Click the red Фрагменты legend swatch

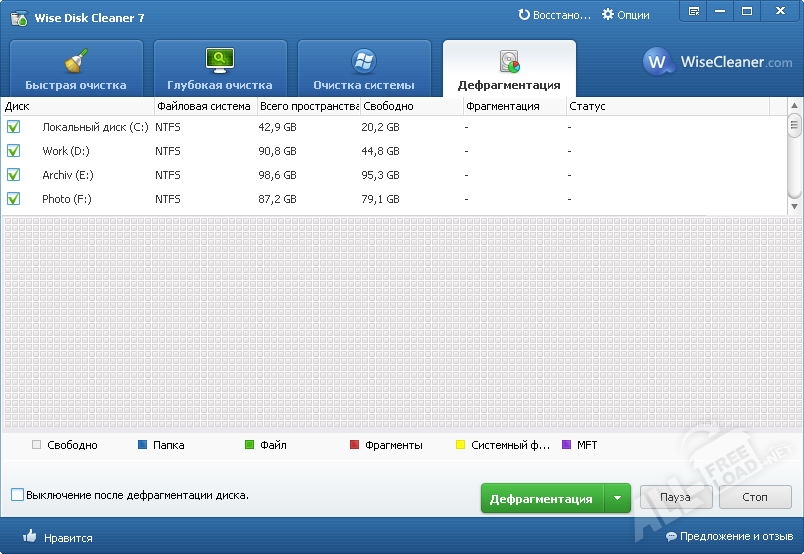coord(354,445)
